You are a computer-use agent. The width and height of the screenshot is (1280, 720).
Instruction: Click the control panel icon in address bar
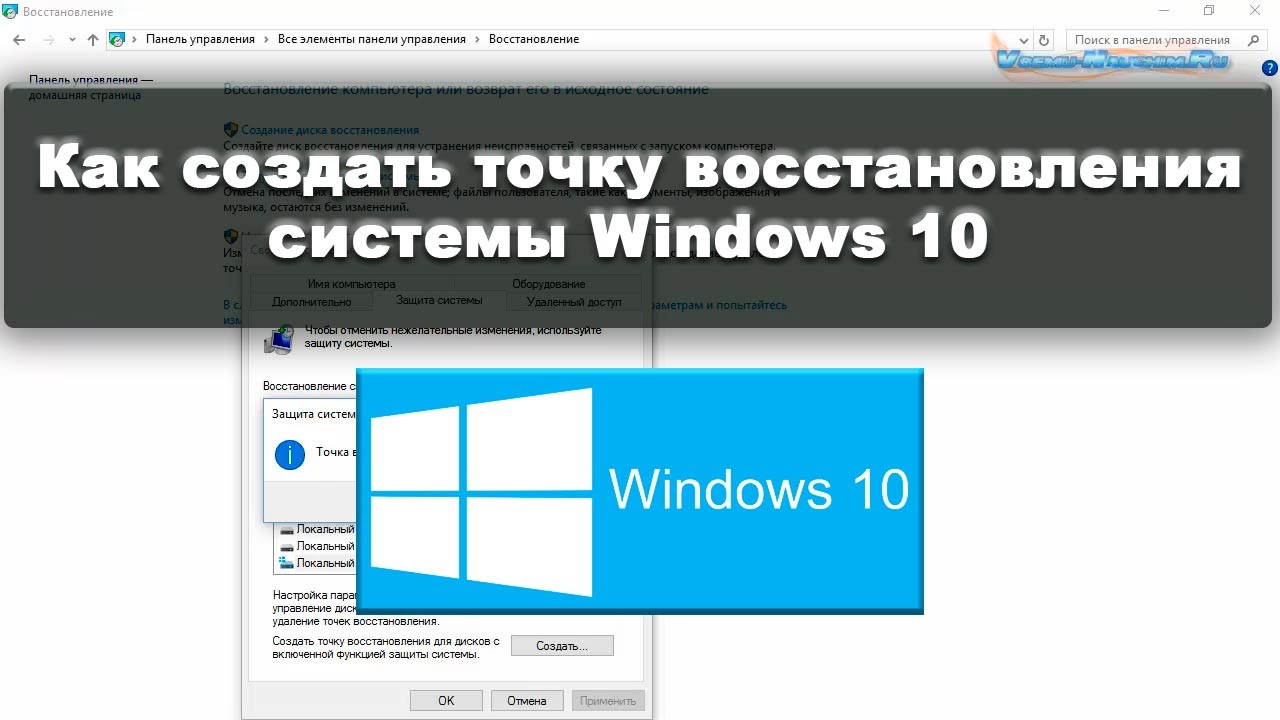tap(117, 40)
